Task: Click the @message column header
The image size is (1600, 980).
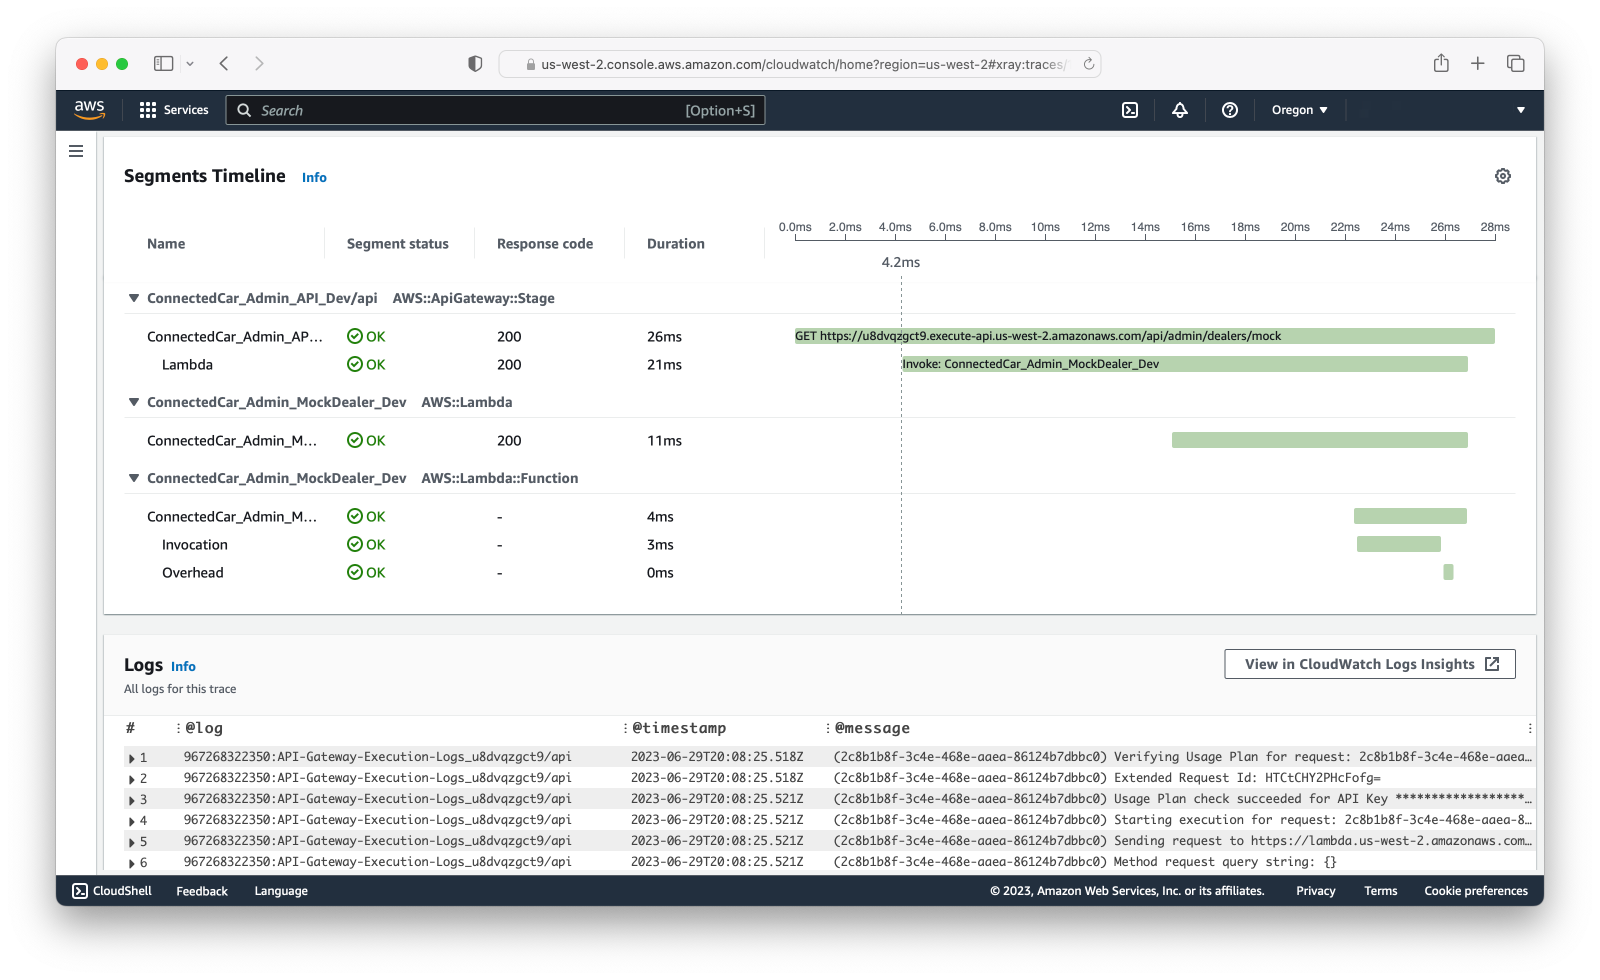Action: (872, 728)
